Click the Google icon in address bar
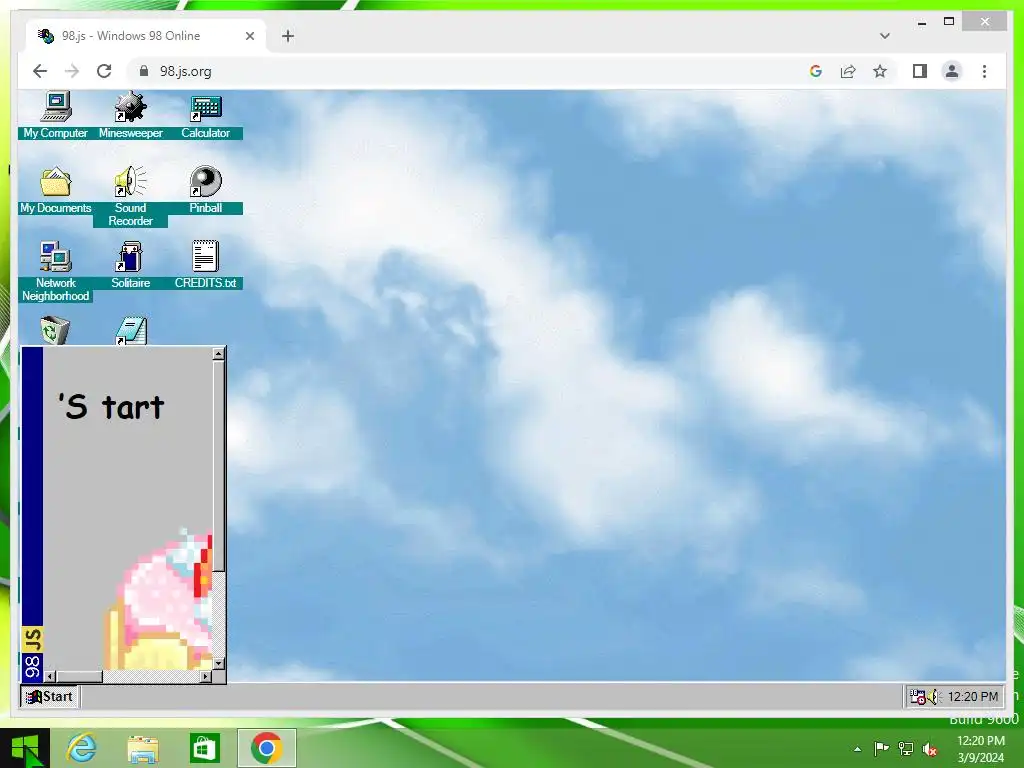The width and height of the screenshot is (1024, 768). click(x=816, y=71)
